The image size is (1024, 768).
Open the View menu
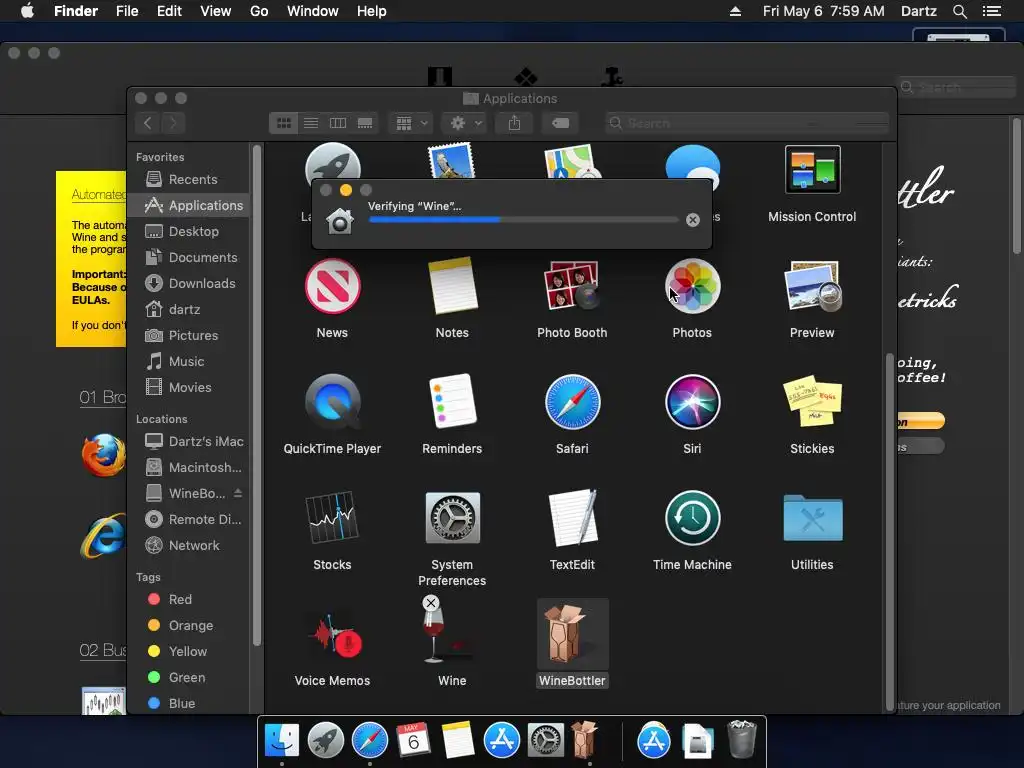point(216,11)
